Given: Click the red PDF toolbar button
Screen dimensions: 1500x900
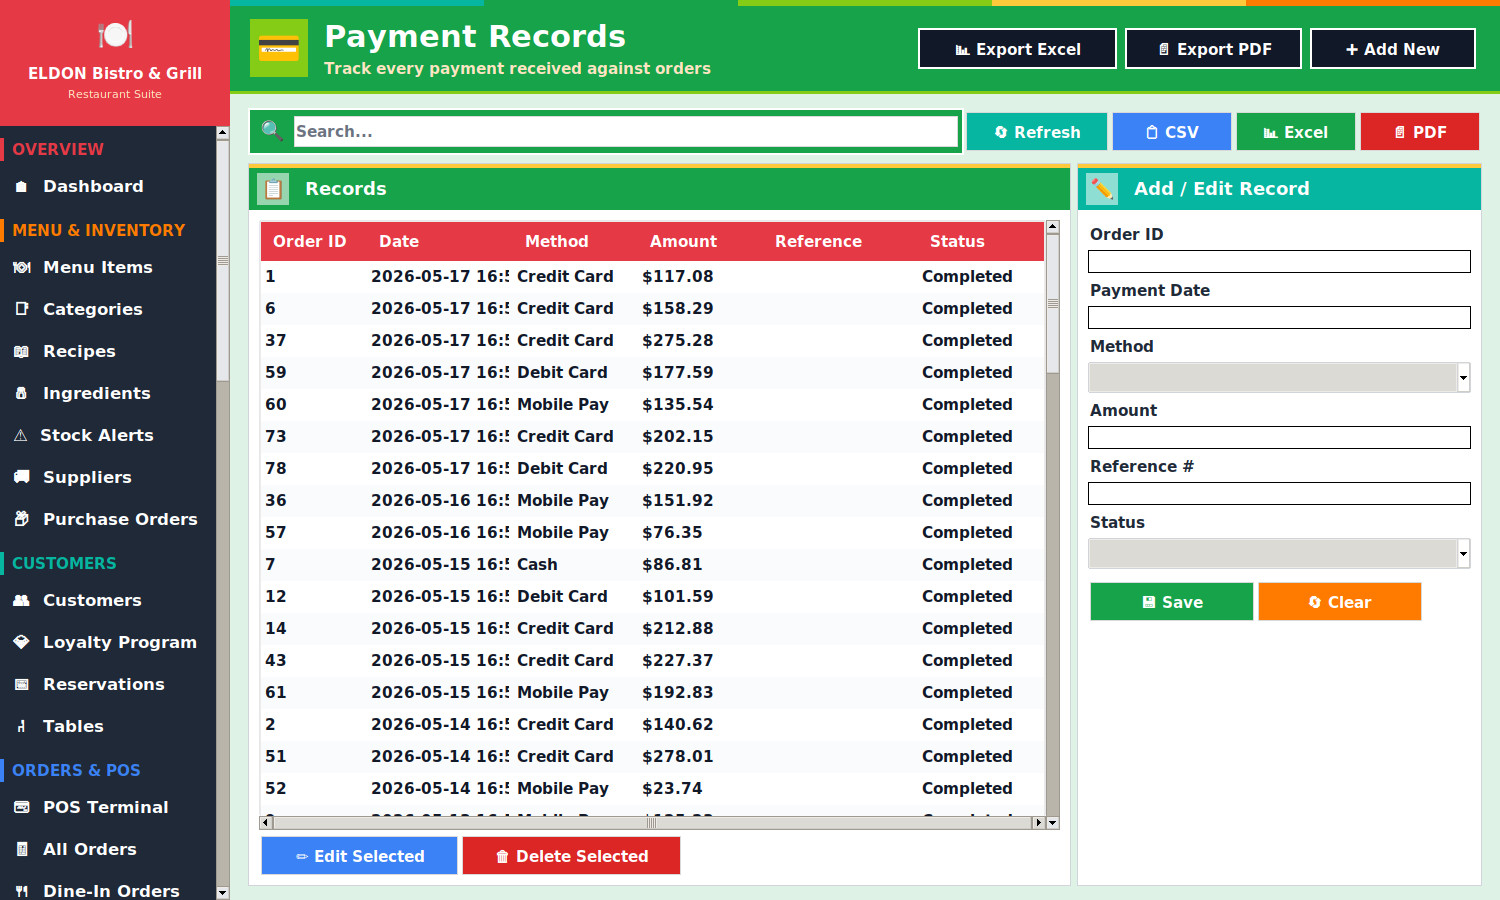Looking at the screenshot, I should click(x=1419, y=132).
